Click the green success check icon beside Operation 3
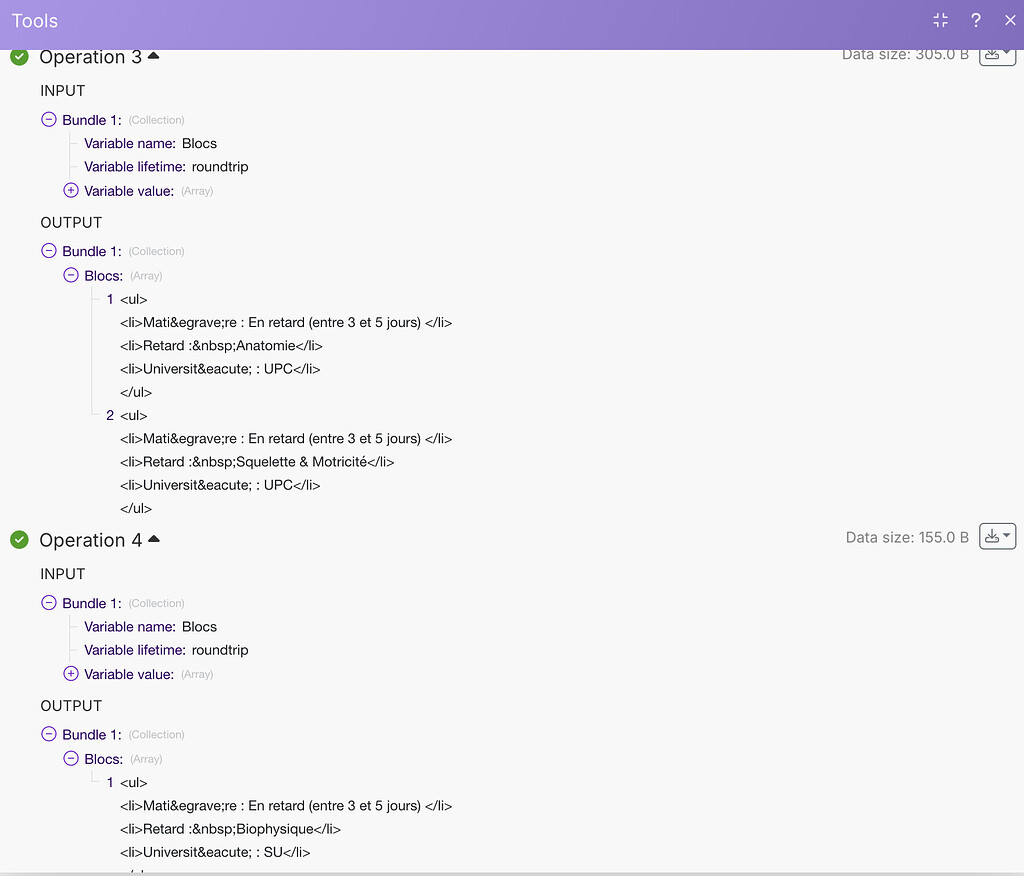Image resolution: width=1024 pixels, height=876 pixels. (x=19, y=57)
